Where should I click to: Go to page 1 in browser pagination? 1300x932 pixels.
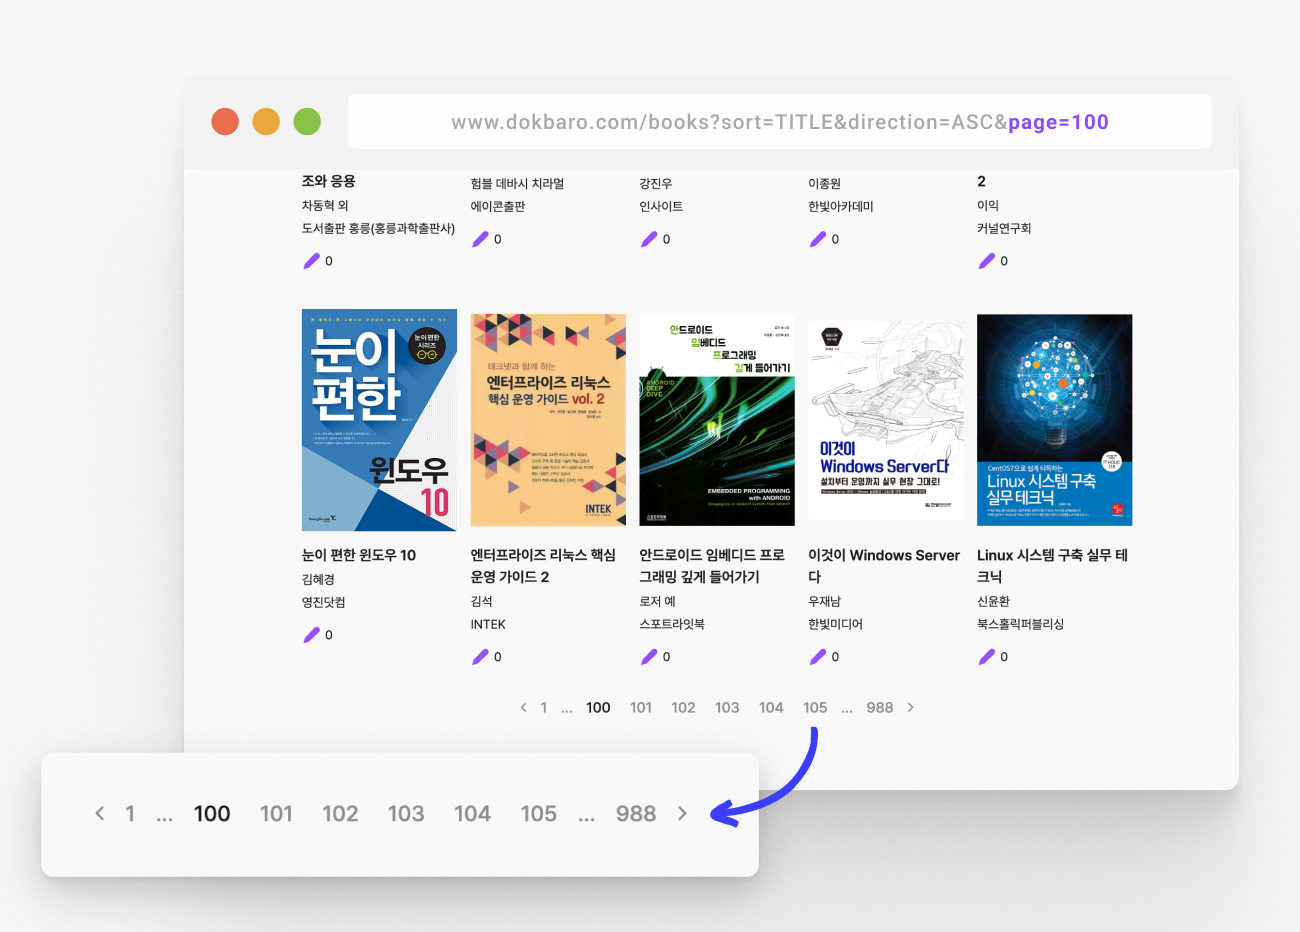tap(544, 707)
